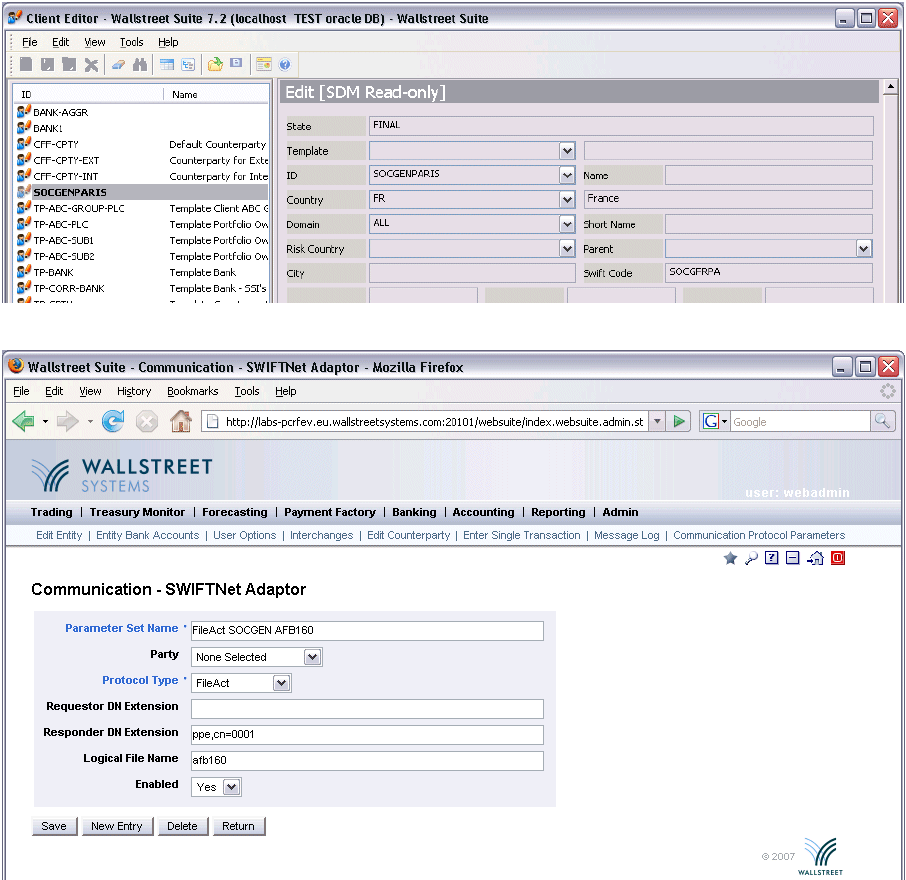
Task: Open the Reporting navigation tab
Action: click(x=558, y=512)
